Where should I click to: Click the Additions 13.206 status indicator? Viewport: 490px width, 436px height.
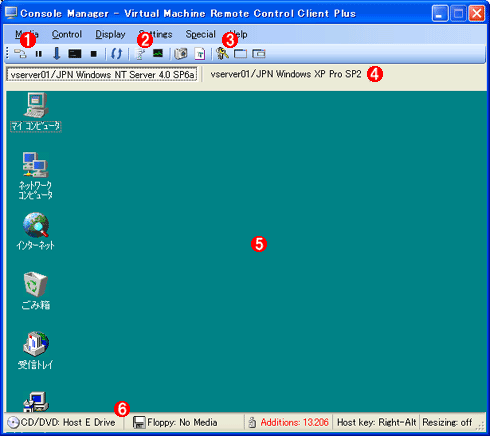[289, 422]
